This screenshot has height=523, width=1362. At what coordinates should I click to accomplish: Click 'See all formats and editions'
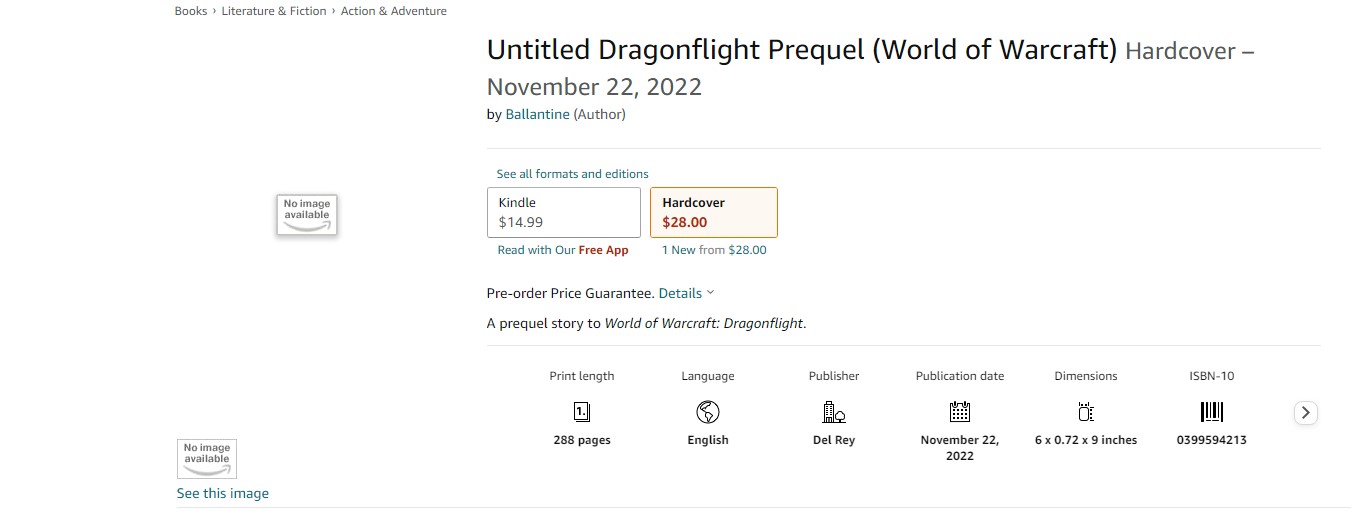[573, 174]
